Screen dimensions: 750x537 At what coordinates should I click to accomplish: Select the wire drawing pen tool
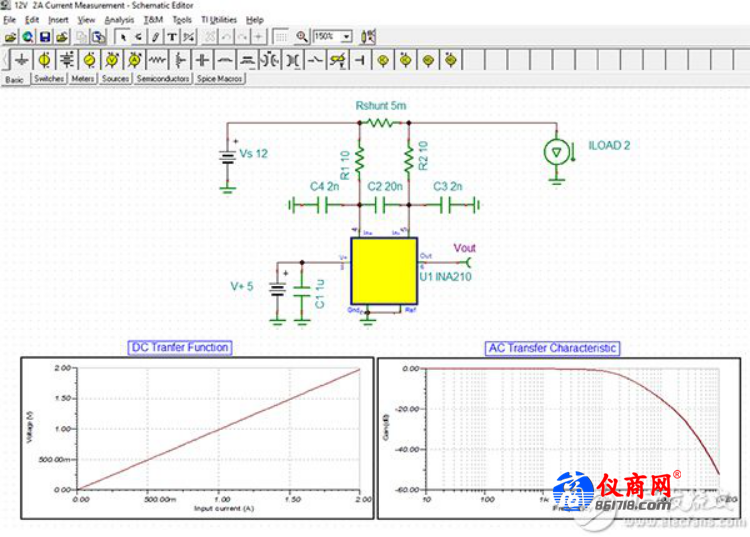point(155,37)
